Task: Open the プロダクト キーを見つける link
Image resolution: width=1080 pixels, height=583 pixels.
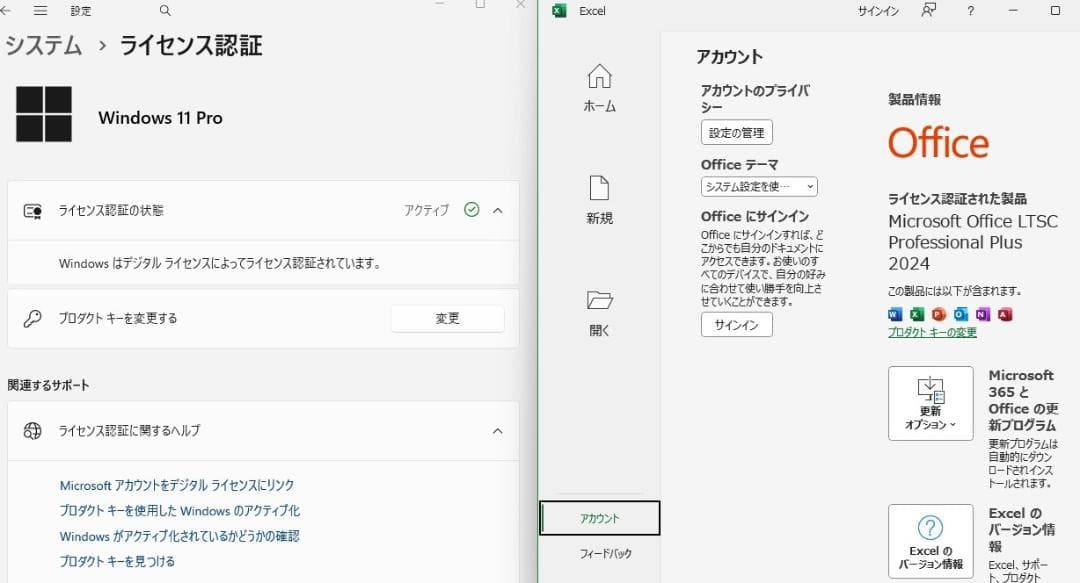Action: (x=117, y=562)
